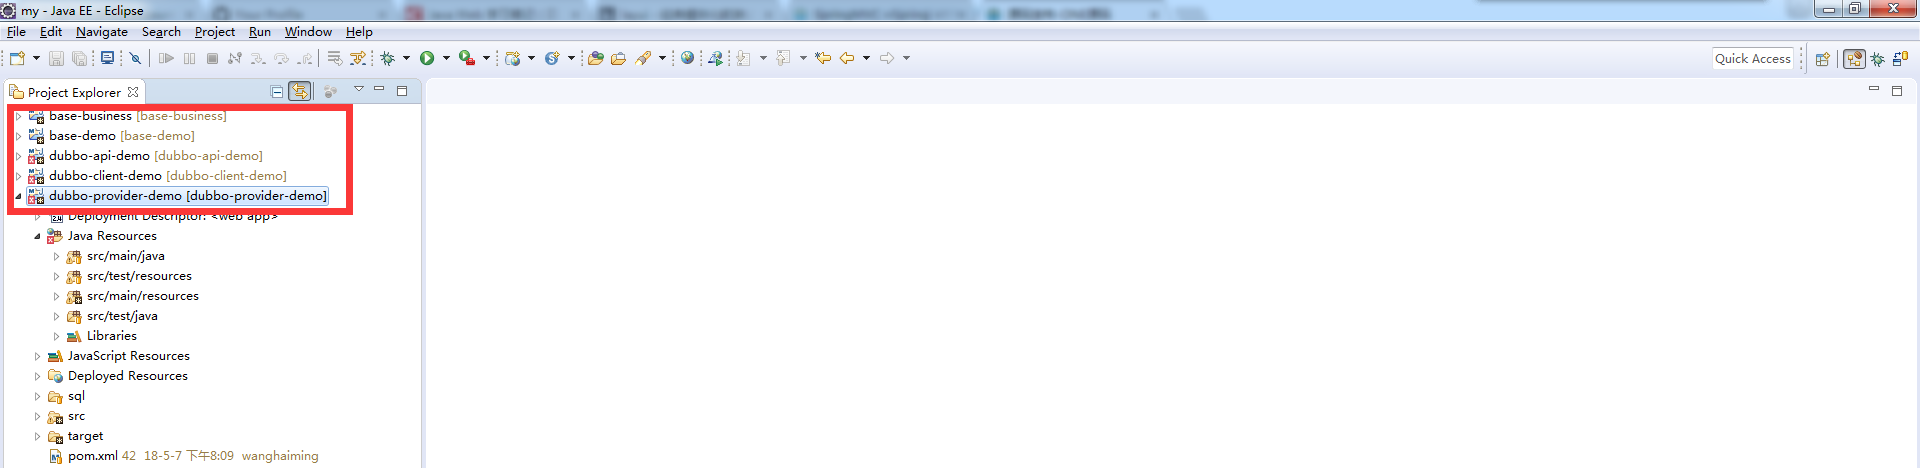Click the Step Into icon
Viewport: 1920px width, 468px height.
click(258, 58)
